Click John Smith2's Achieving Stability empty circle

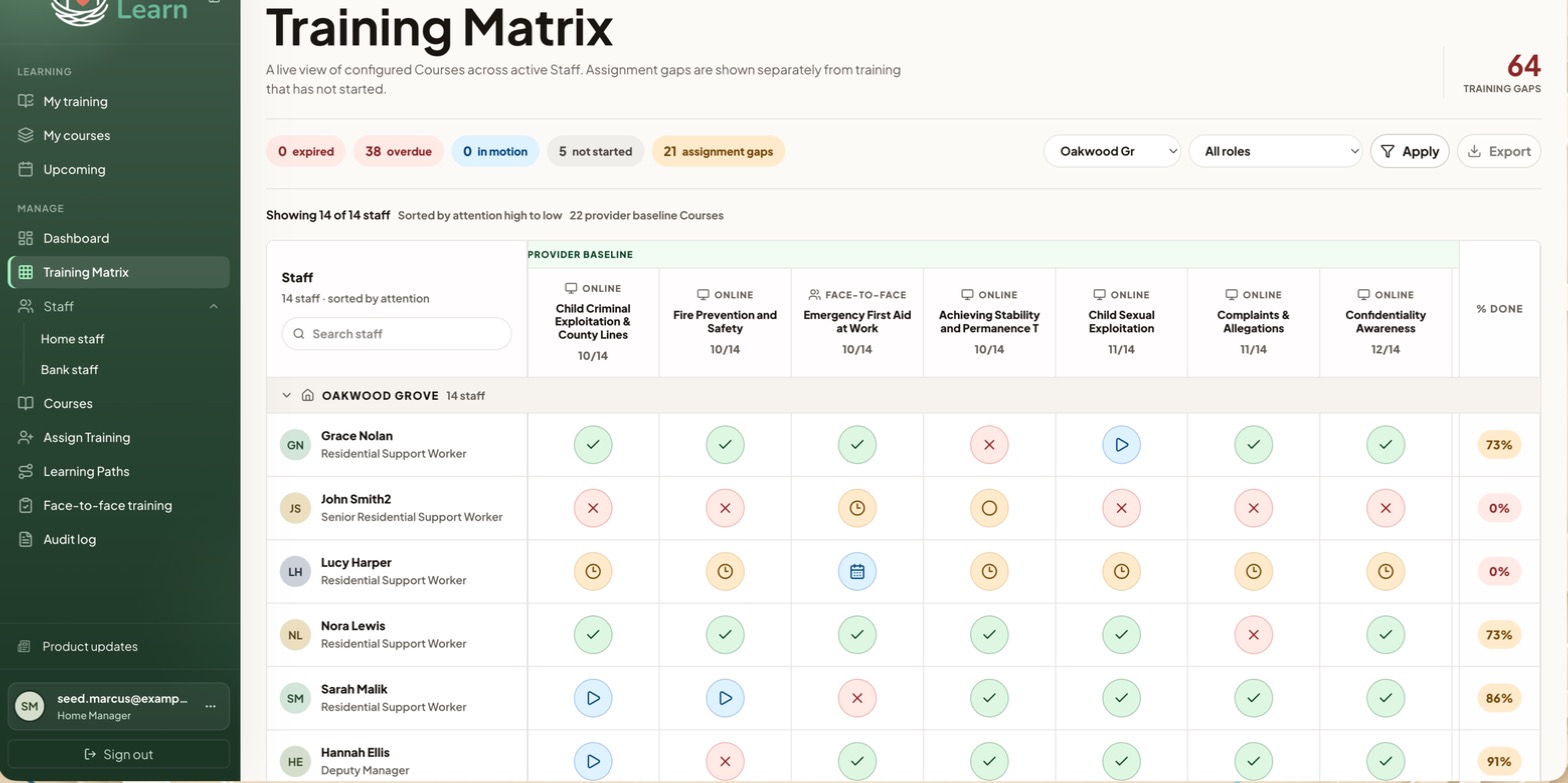989,508
